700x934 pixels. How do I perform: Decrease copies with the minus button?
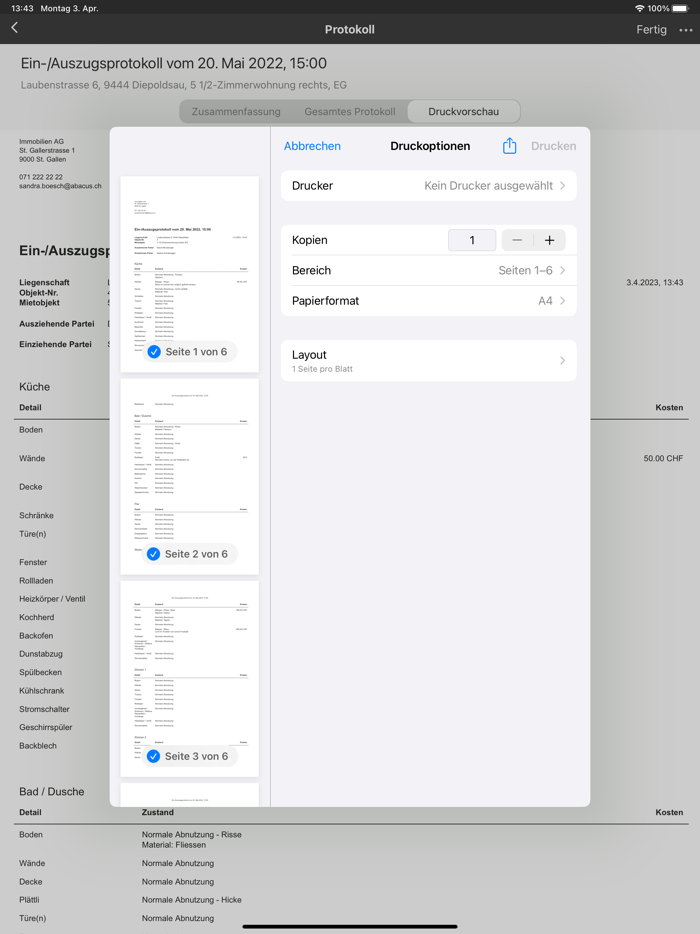517,240
